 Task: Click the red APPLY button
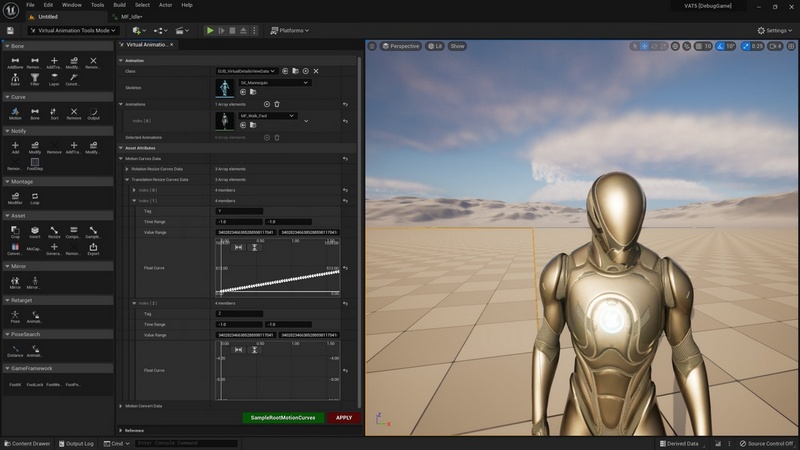344,418
